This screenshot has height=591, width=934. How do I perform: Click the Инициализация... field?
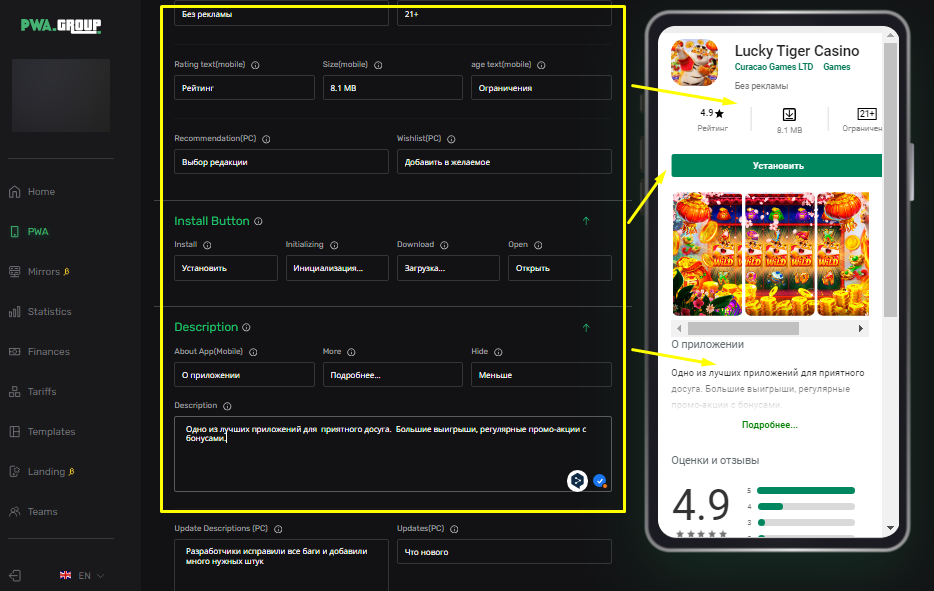tap(337, 268)
